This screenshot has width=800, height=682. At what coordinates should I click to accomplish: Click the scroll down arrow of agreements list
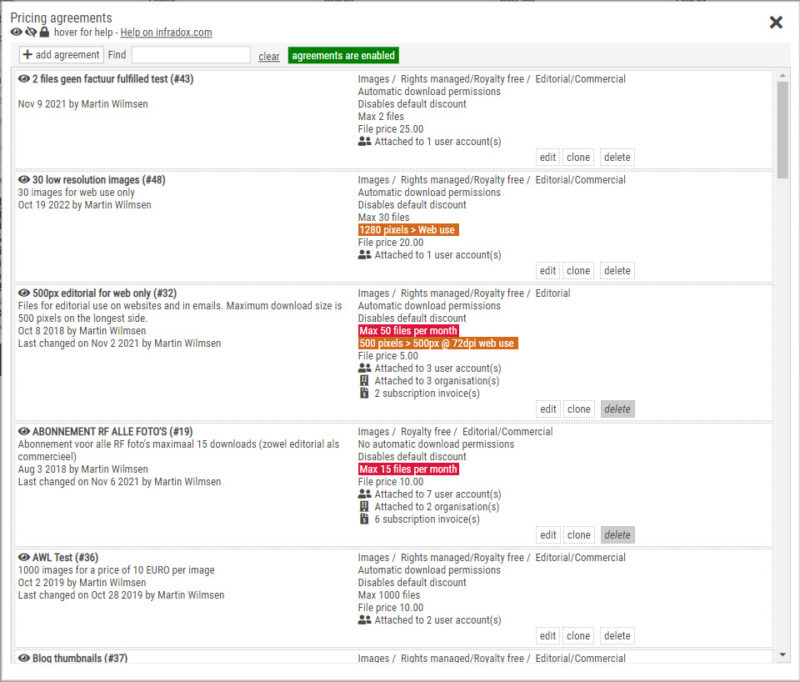(x=782, y=654)
